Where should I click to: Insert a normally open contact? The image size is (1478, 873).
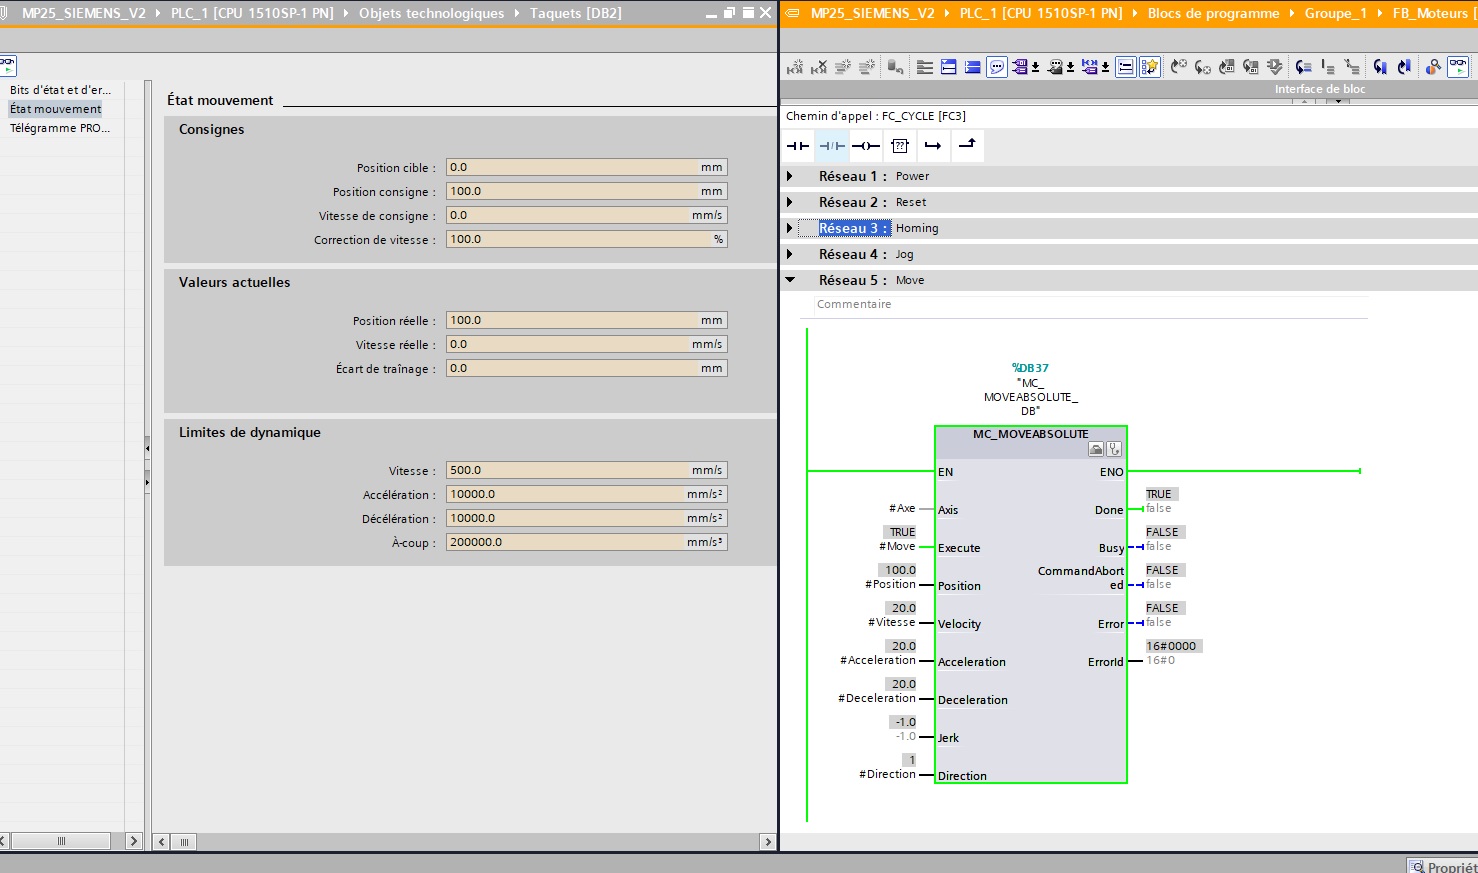click(798, 146)
